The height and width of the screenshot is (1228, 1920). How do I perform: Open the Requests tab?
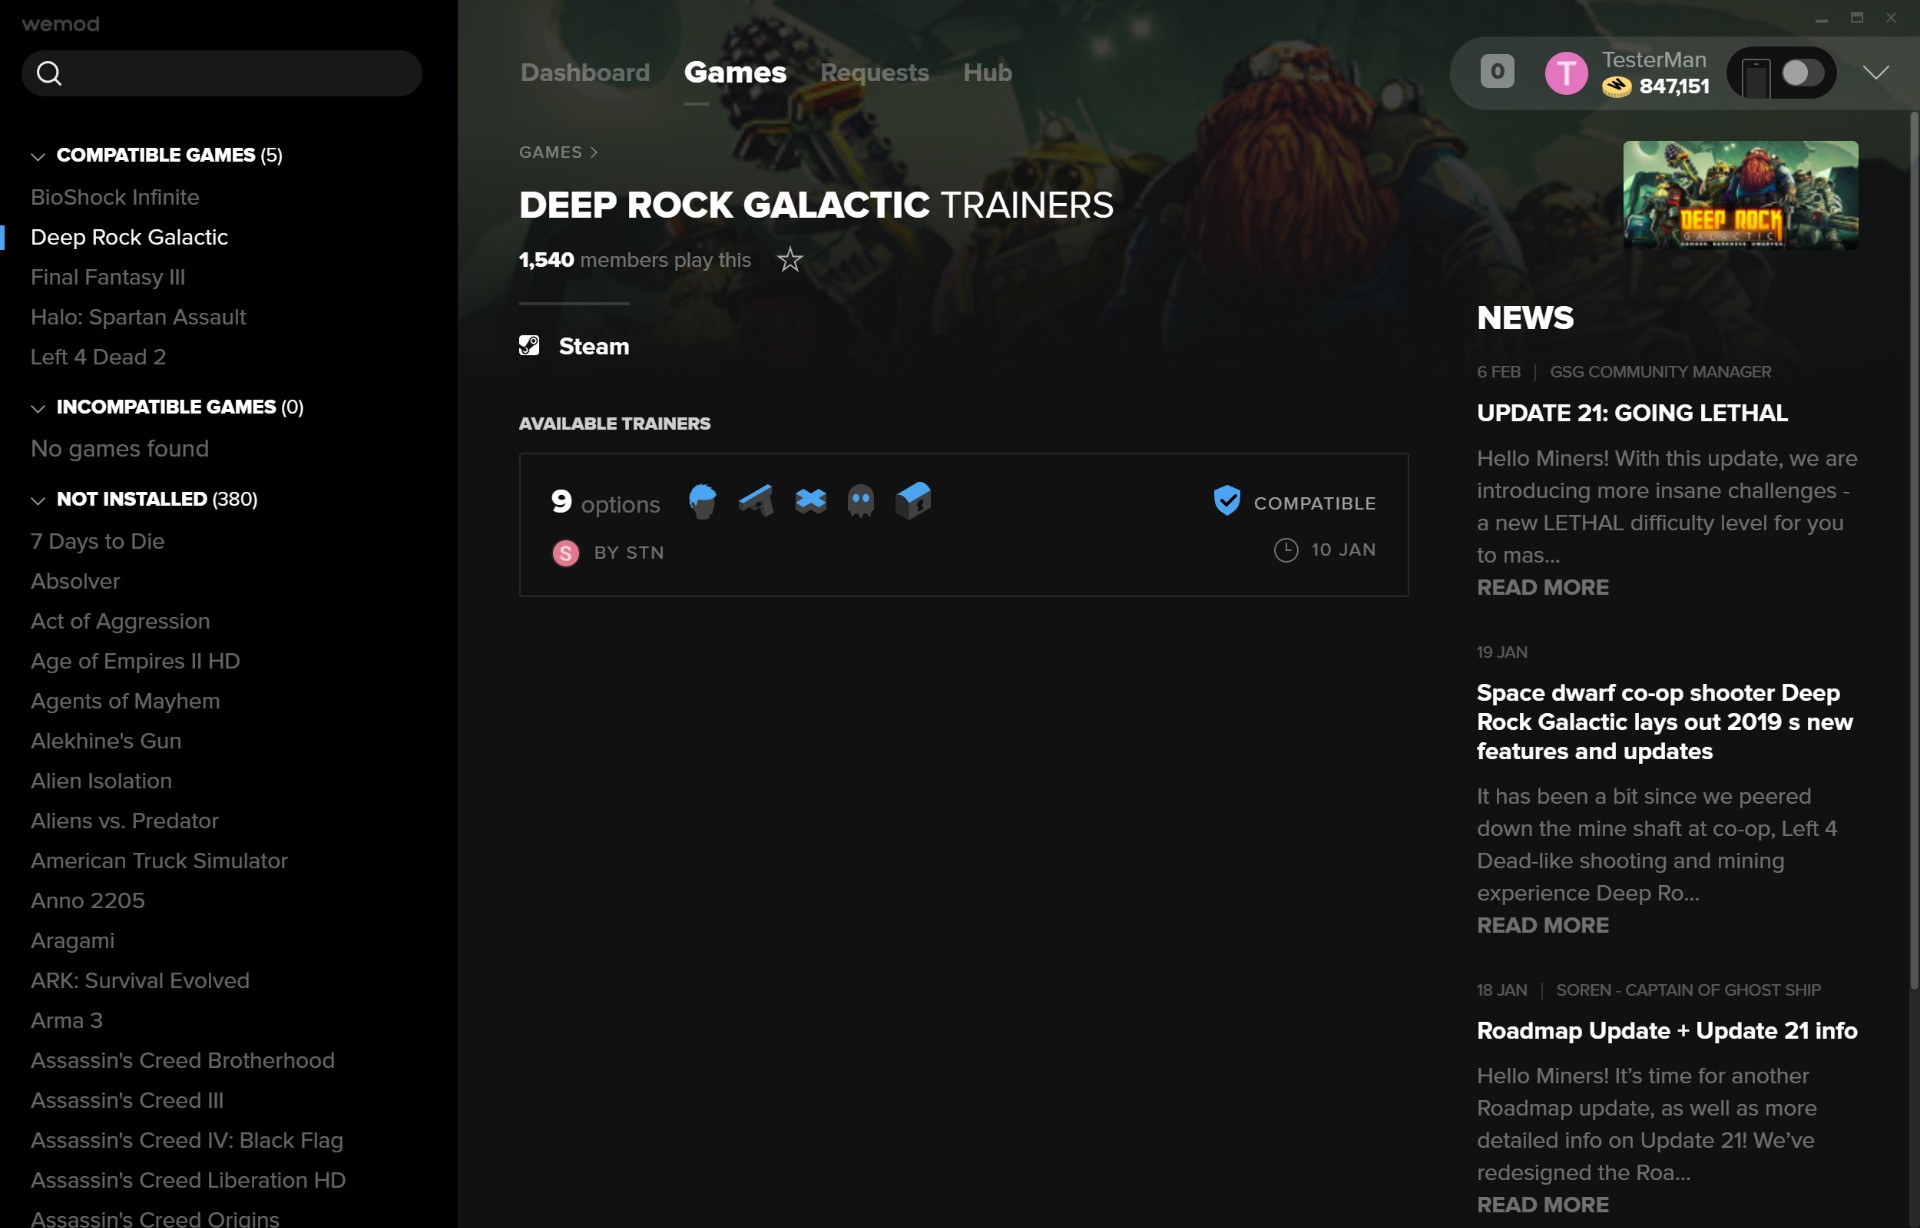(x=875, y=73)
